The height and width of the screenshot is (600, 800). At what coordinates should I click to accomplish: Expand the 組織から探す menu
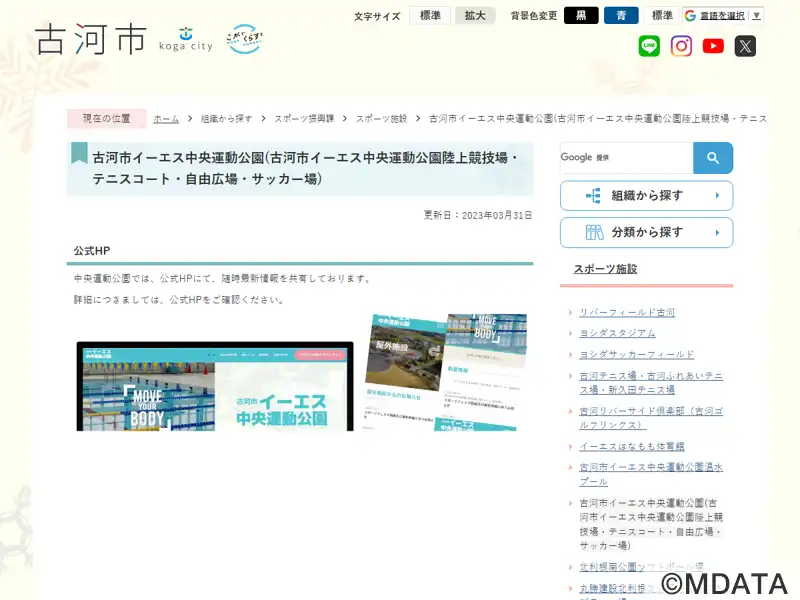coord(646,196)
